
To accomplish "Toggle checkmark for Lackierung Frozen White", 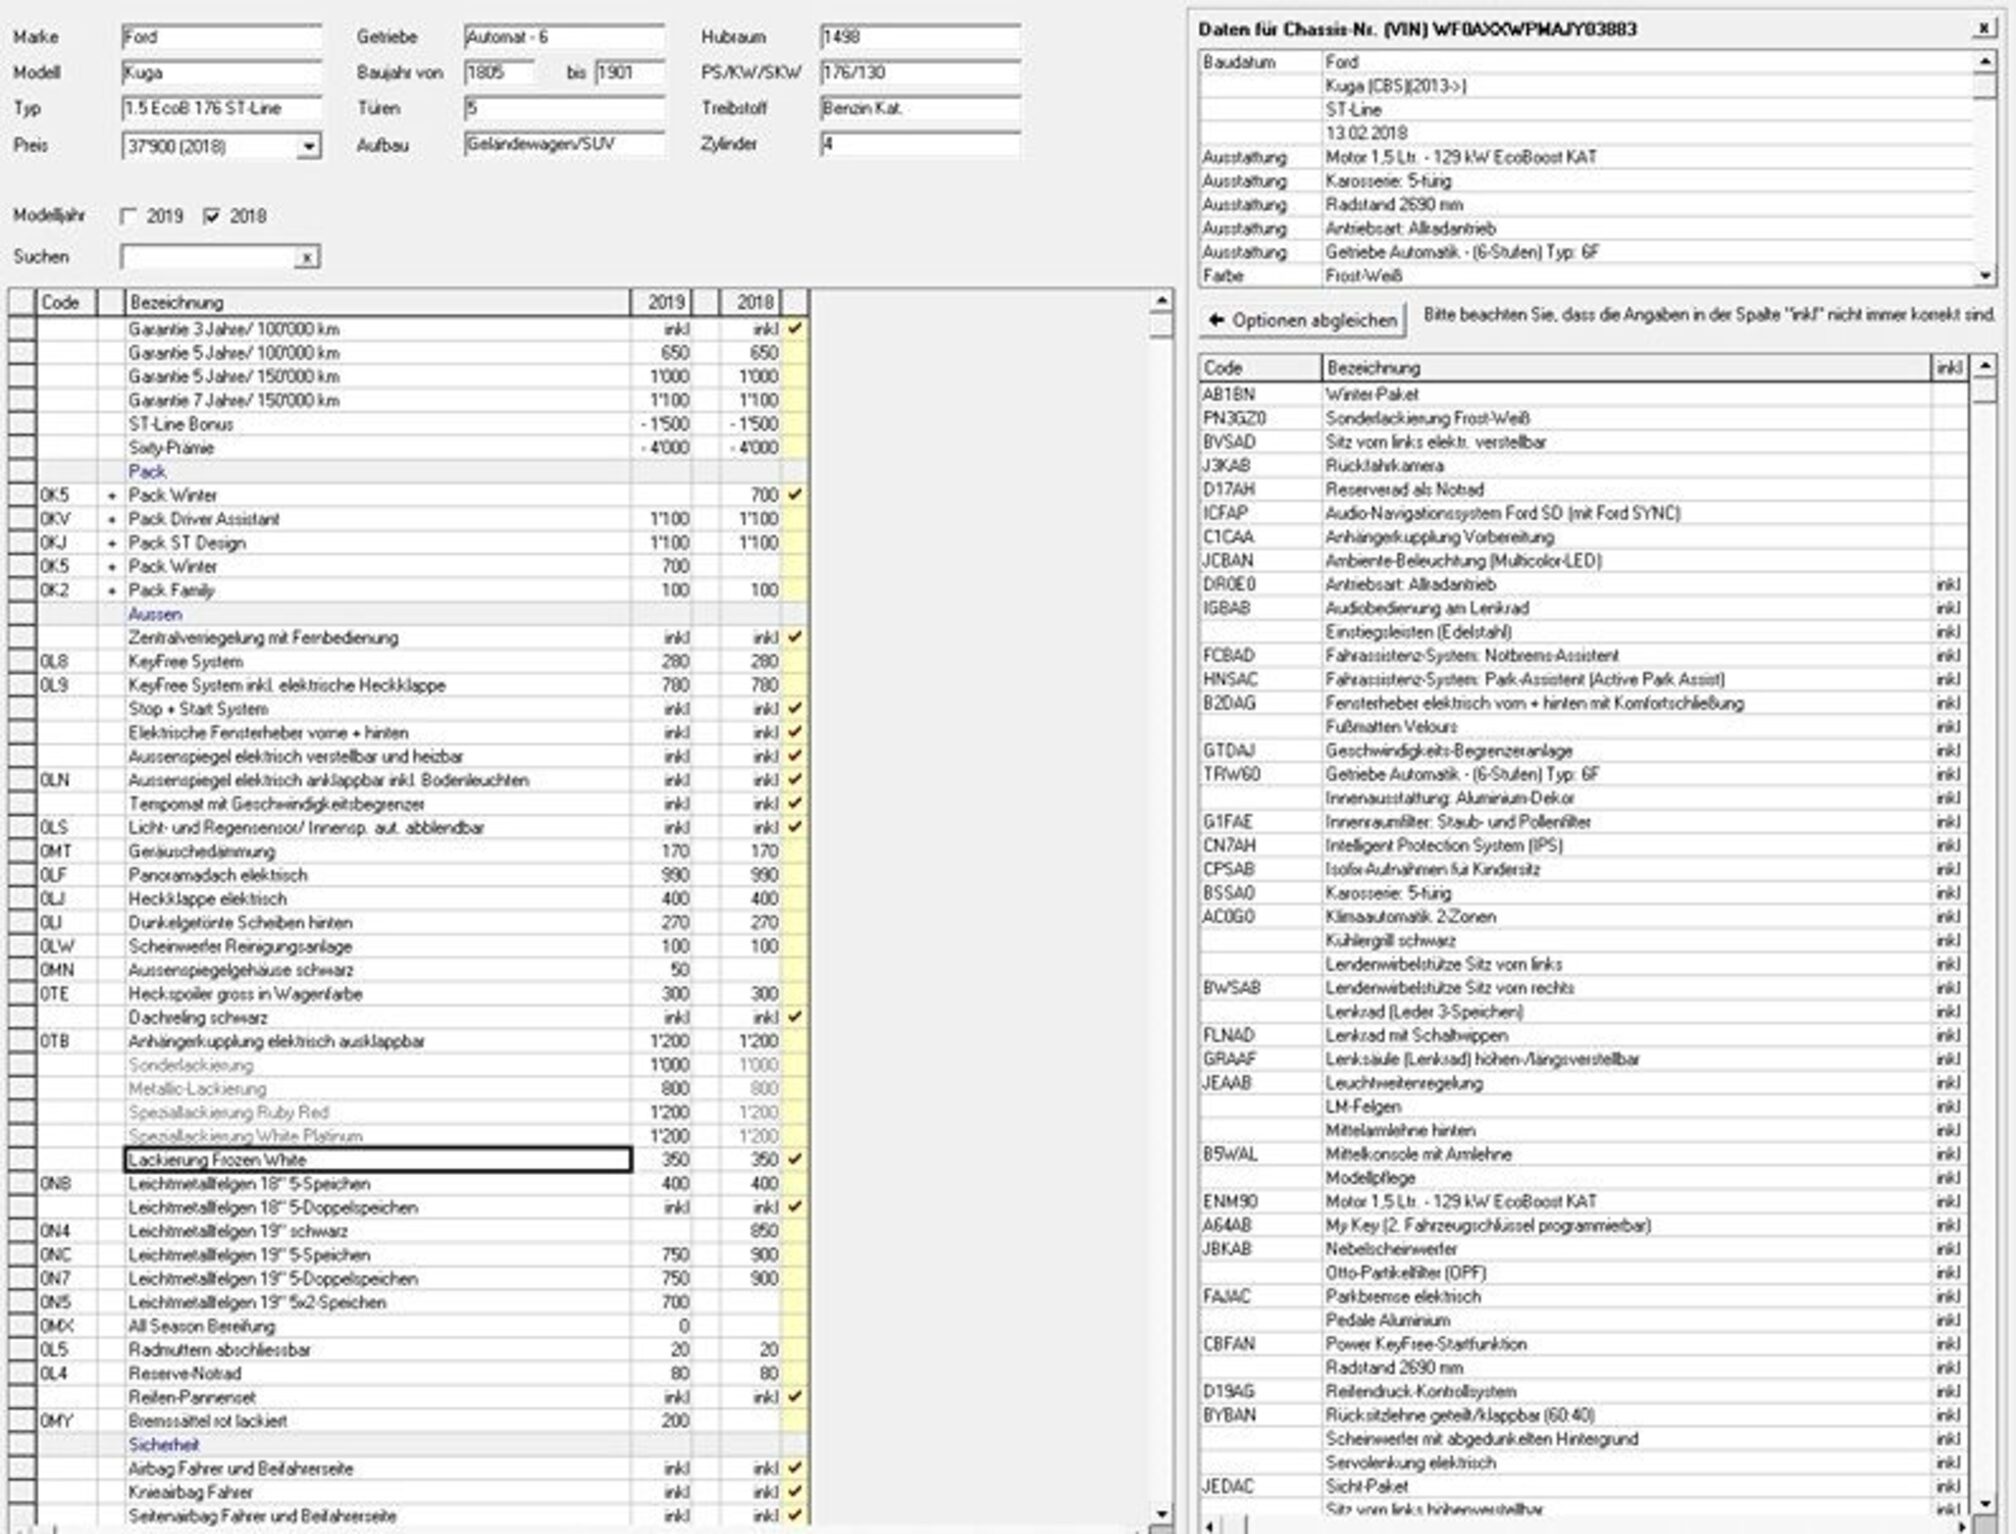I will [795, 1160].
